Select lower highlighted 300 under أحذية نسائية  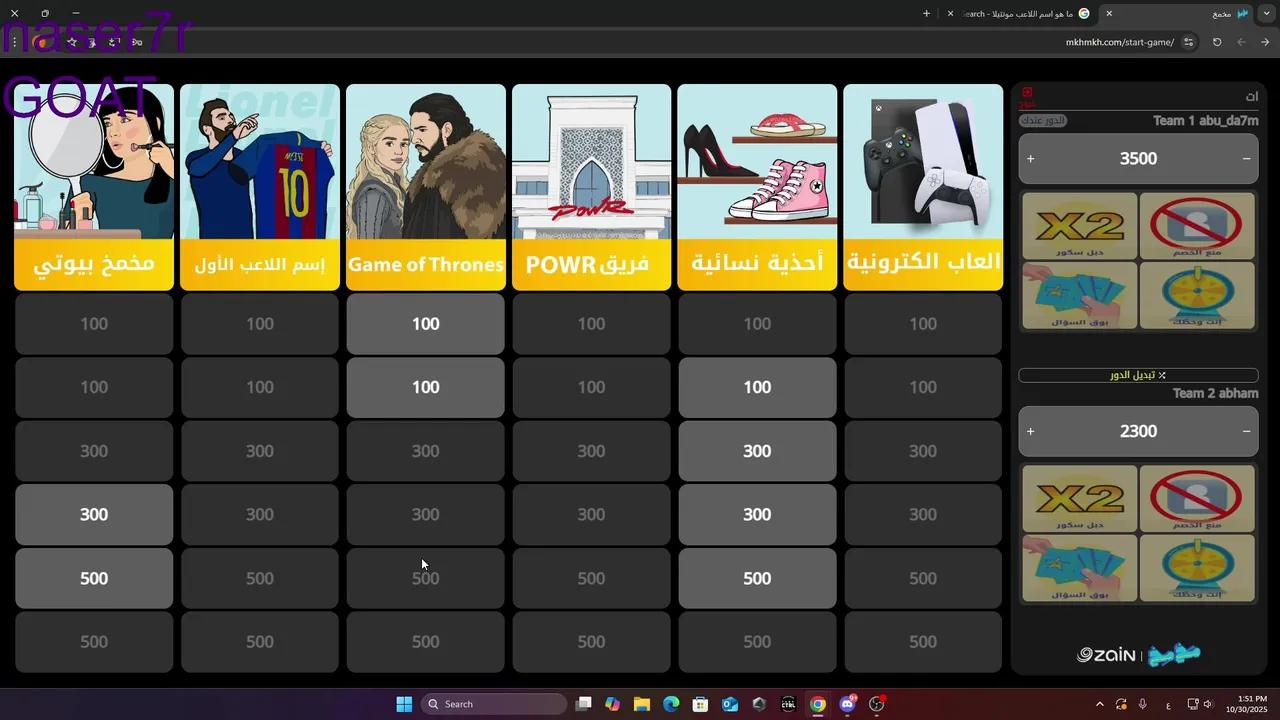(x=757, y=514)
